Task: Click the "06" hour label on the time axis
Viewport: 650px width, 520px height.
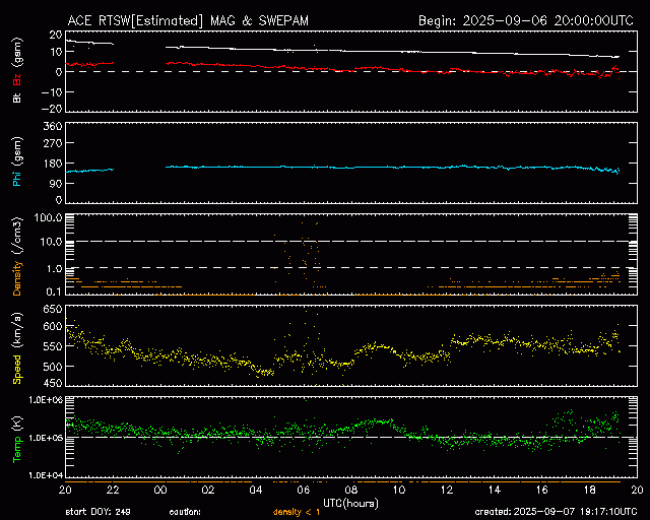Action: click(303, 490)
